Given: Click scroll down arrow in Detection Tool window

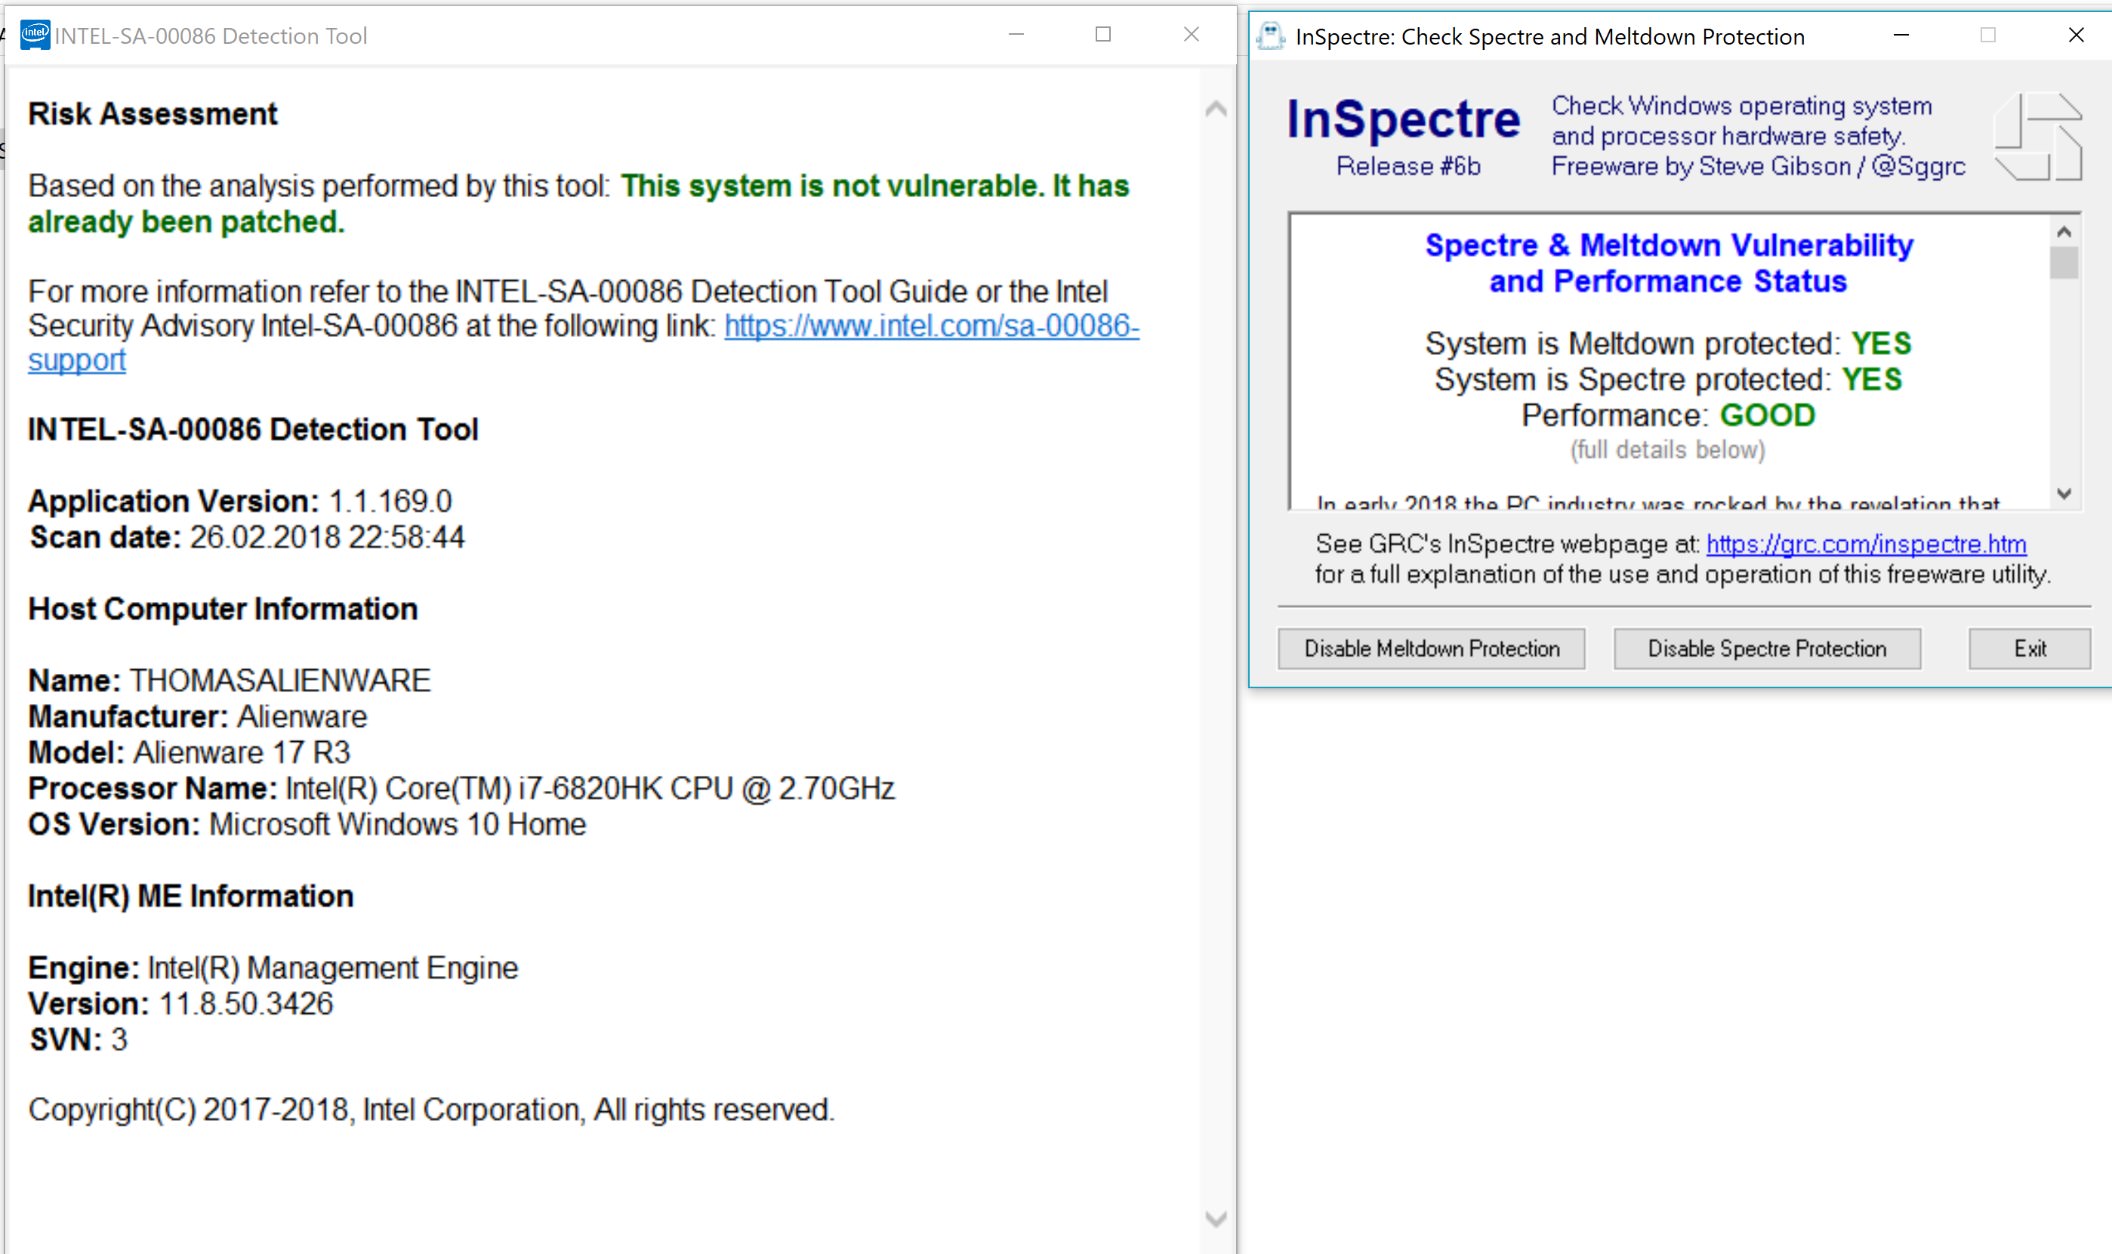Looking at the screenshot, I should point(1216,1218).
